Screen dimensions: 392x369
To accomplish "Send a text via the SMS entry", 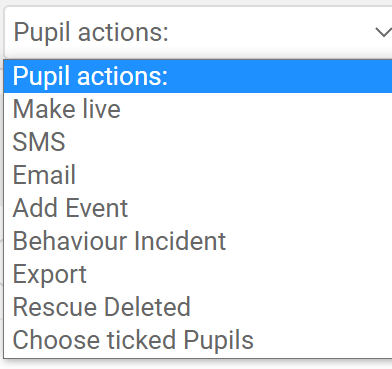I will 198,142.
